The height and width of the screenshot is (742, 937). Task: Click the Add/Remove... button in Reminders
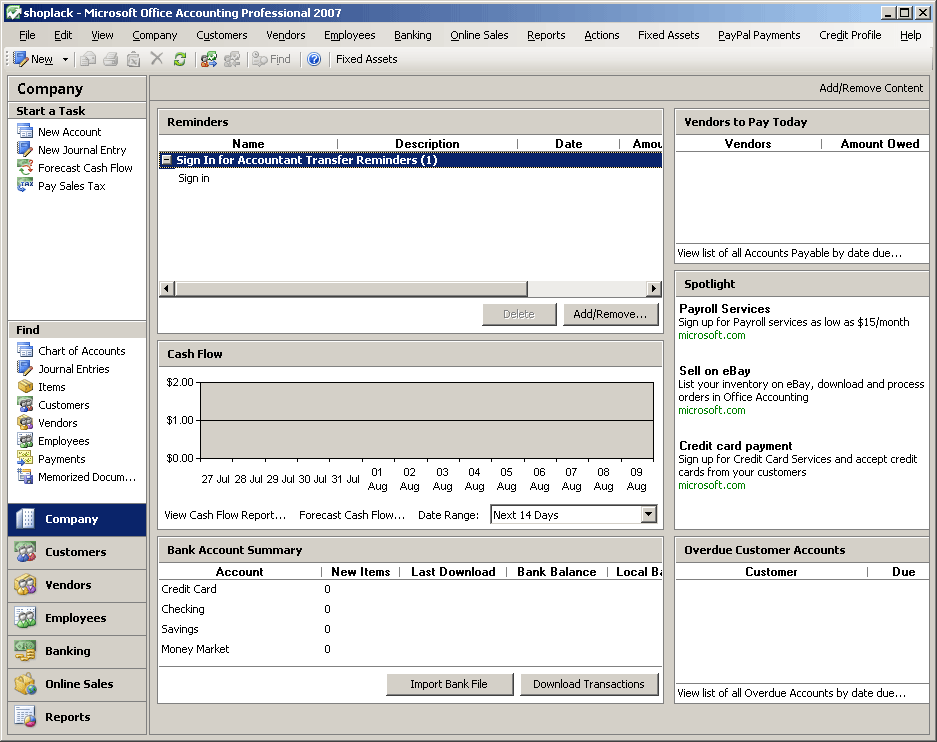click(x=610, y=314)
